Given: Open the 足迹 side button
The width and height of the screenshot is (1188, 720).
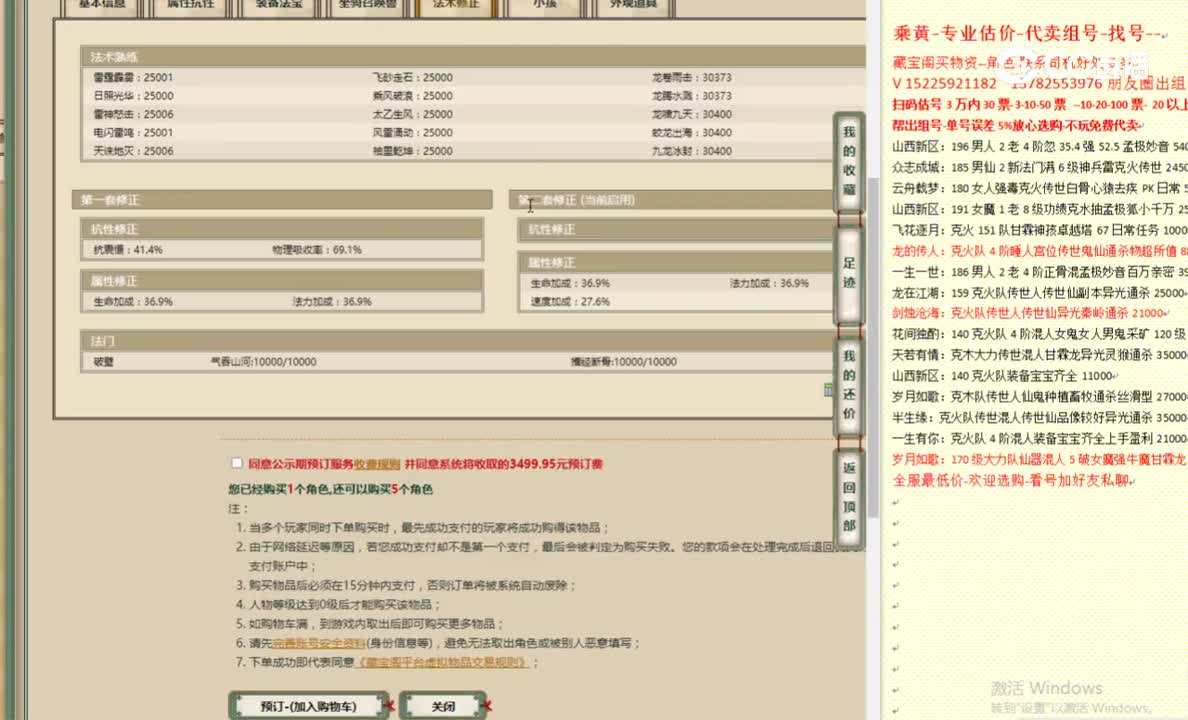Looking at the screenshot, I should (849, 274).
